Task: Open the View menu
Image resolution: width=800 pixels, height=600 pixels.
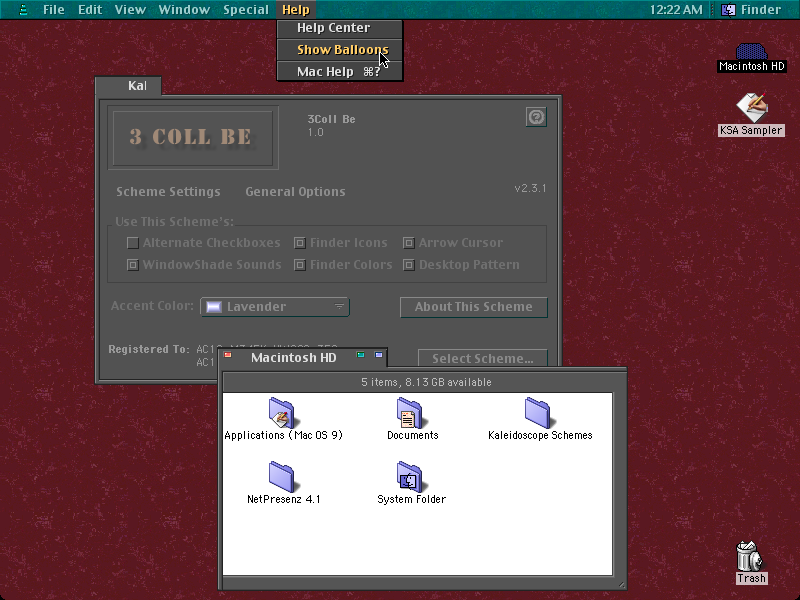Action: (x=130, y=10)
